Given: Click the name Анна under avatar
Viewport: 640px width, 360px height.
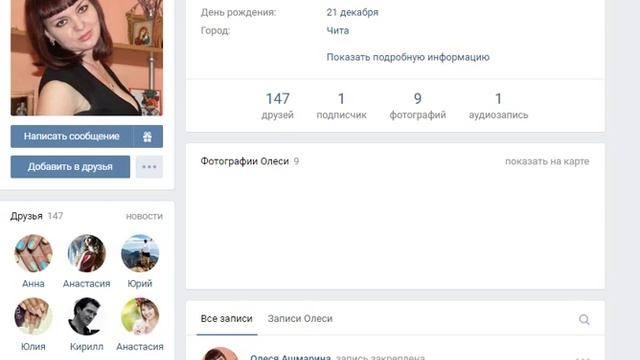Looking at the screenshot, I should tap(33, 283).
